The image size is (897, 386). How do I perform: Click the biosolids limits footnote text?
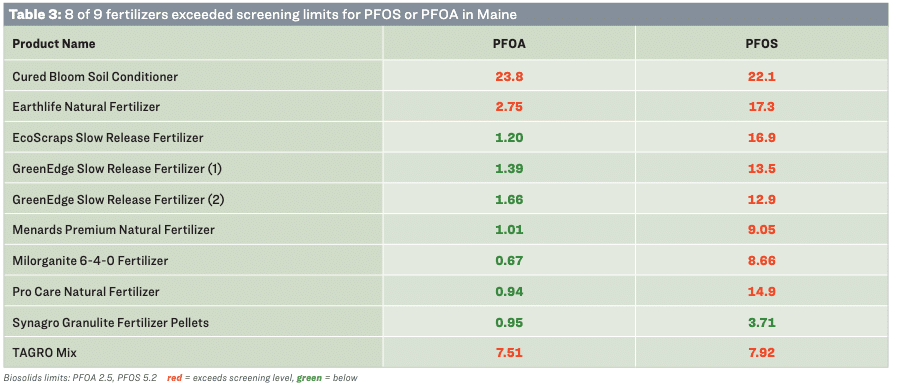click(80, 378)
